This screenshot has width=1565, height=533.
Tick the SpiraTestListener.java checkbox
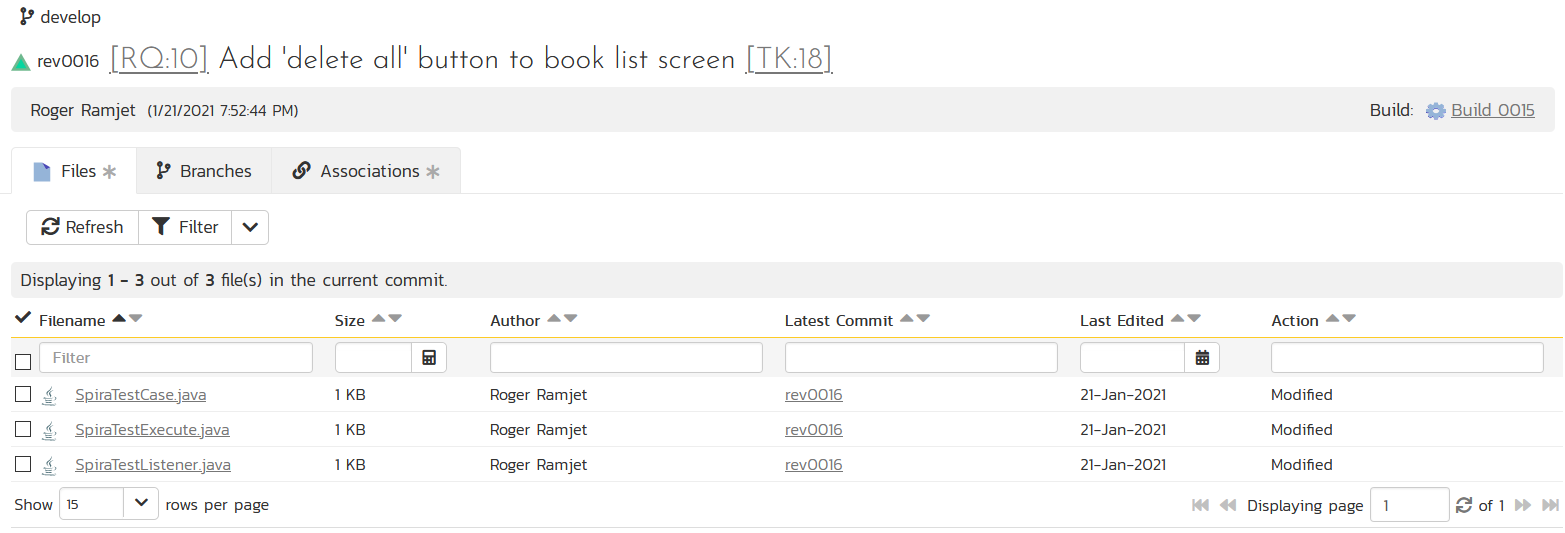click(23, 465)
